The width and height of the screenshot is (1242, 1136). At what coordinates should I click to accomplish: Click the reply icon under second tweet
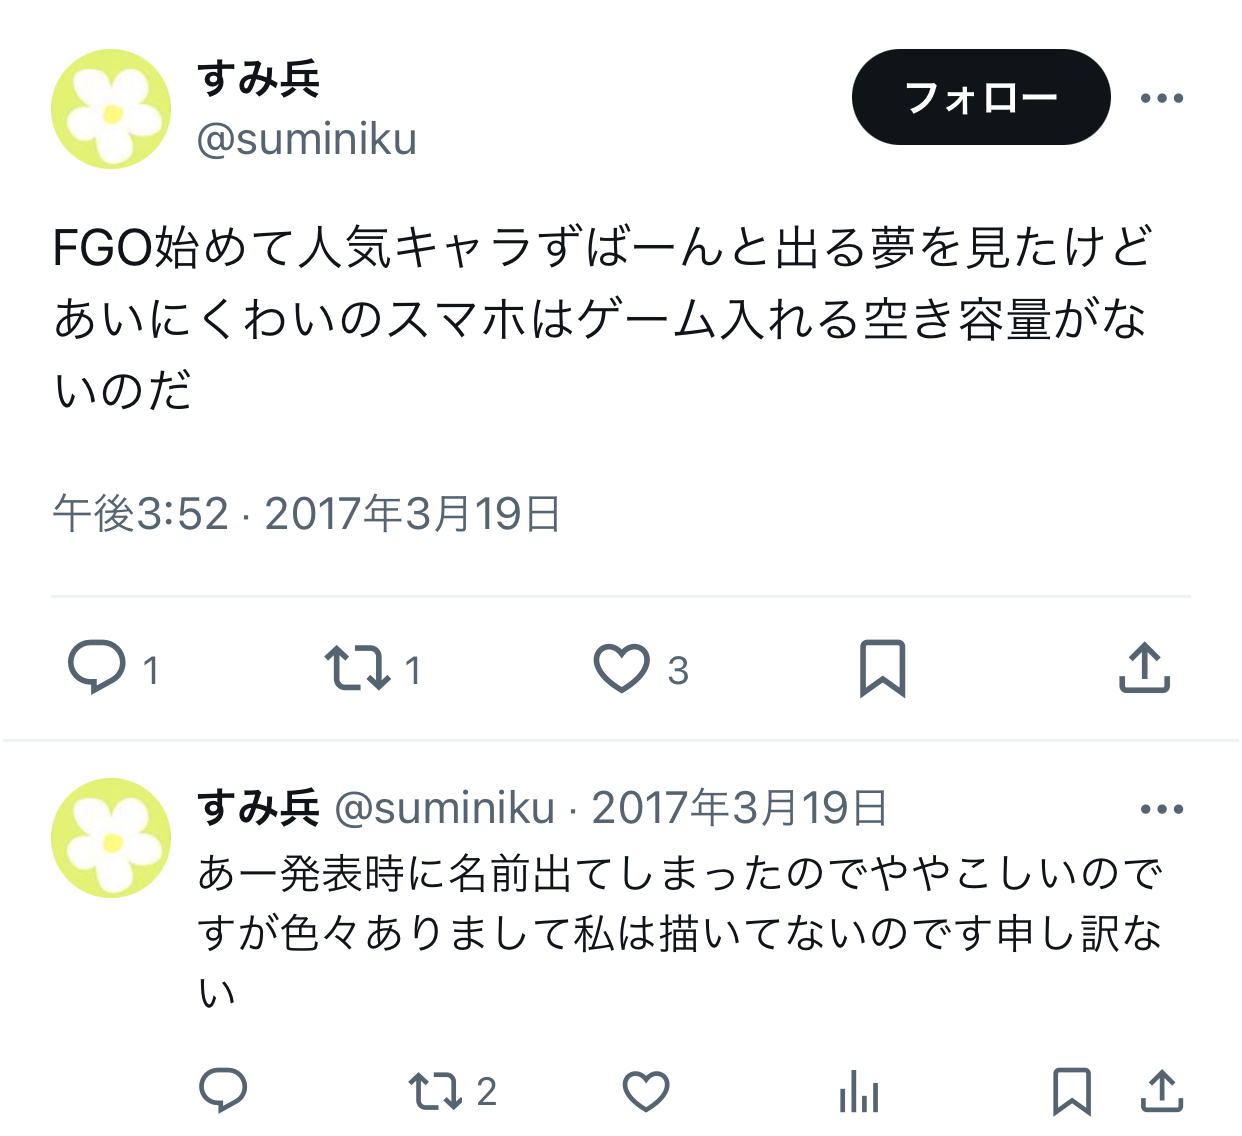click(x=223, y=1090)
